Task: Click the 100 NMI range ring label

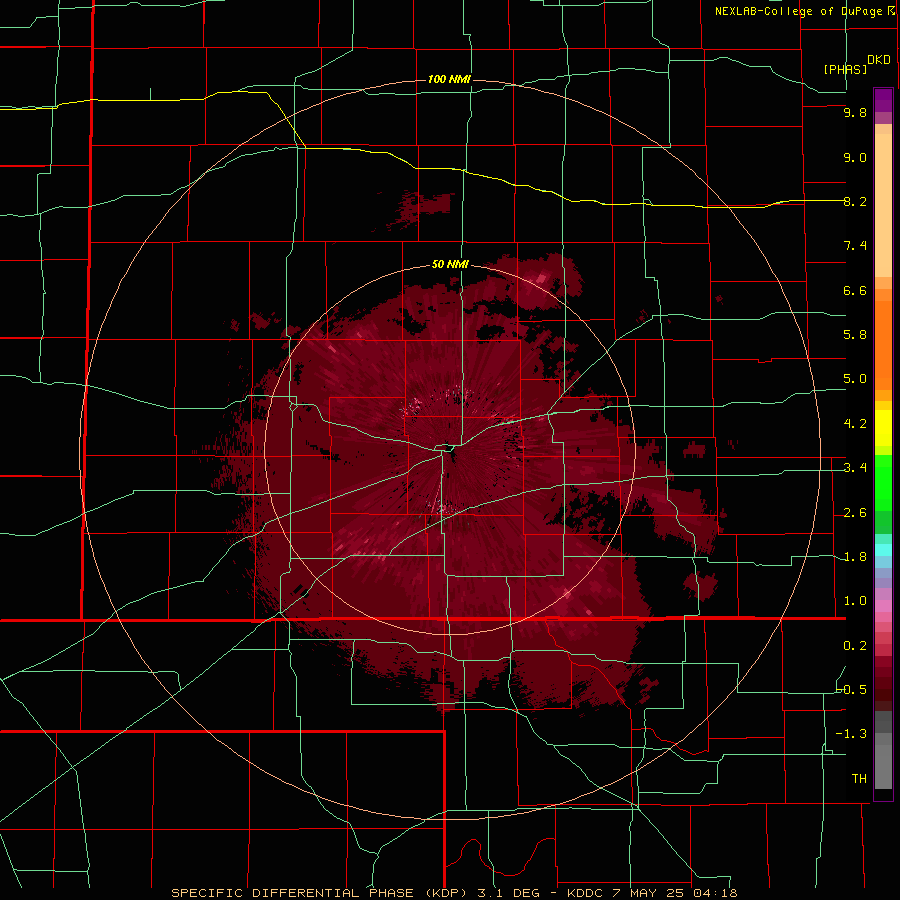Action: pyautogui.click(x=449, y=79)
